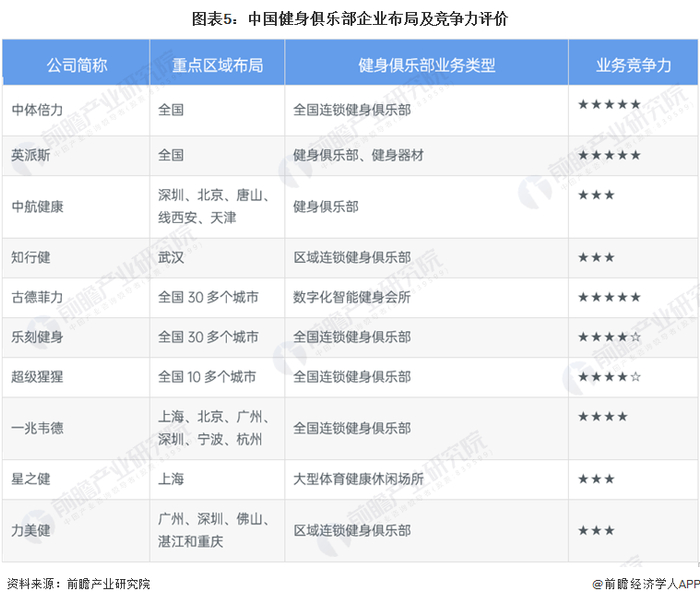Click the three-star rating for 星之健
The image size is (700, 603).
(596, 479)
